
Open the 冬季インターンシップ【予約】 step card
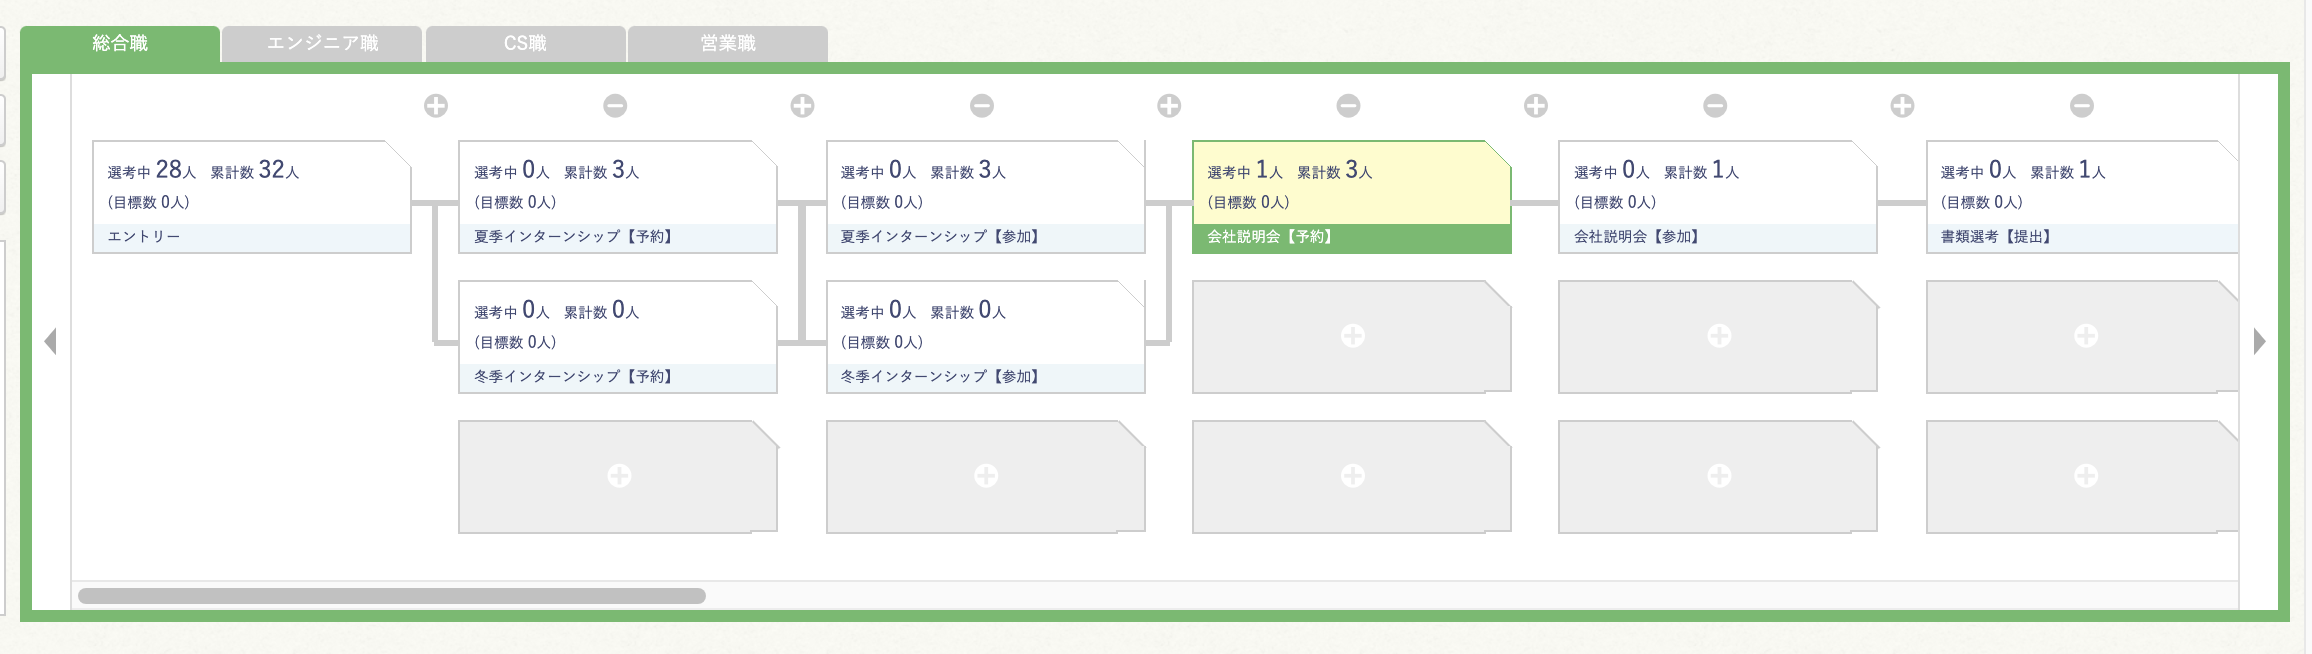[617, 337]
